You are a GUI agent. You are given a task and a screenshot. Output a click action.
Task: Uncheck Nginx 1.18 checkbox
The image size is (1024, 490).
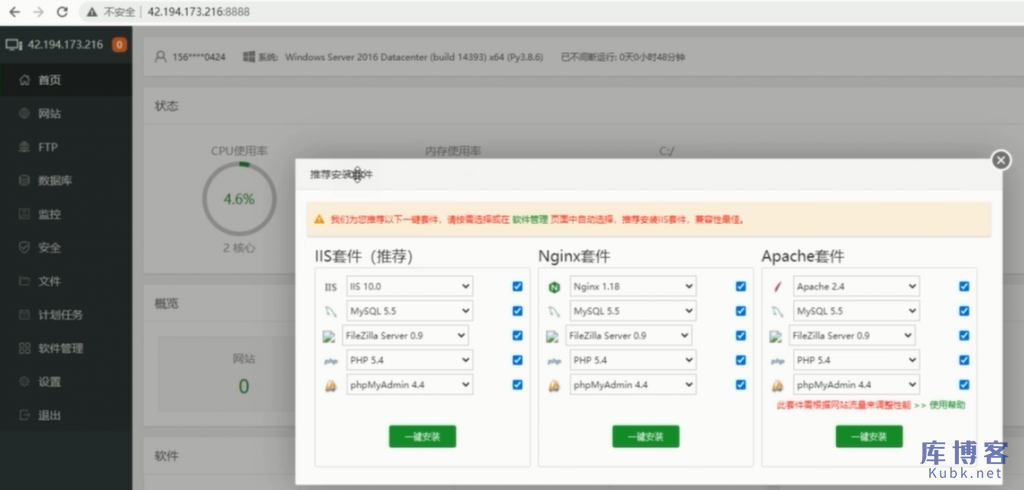coord(741,286)
